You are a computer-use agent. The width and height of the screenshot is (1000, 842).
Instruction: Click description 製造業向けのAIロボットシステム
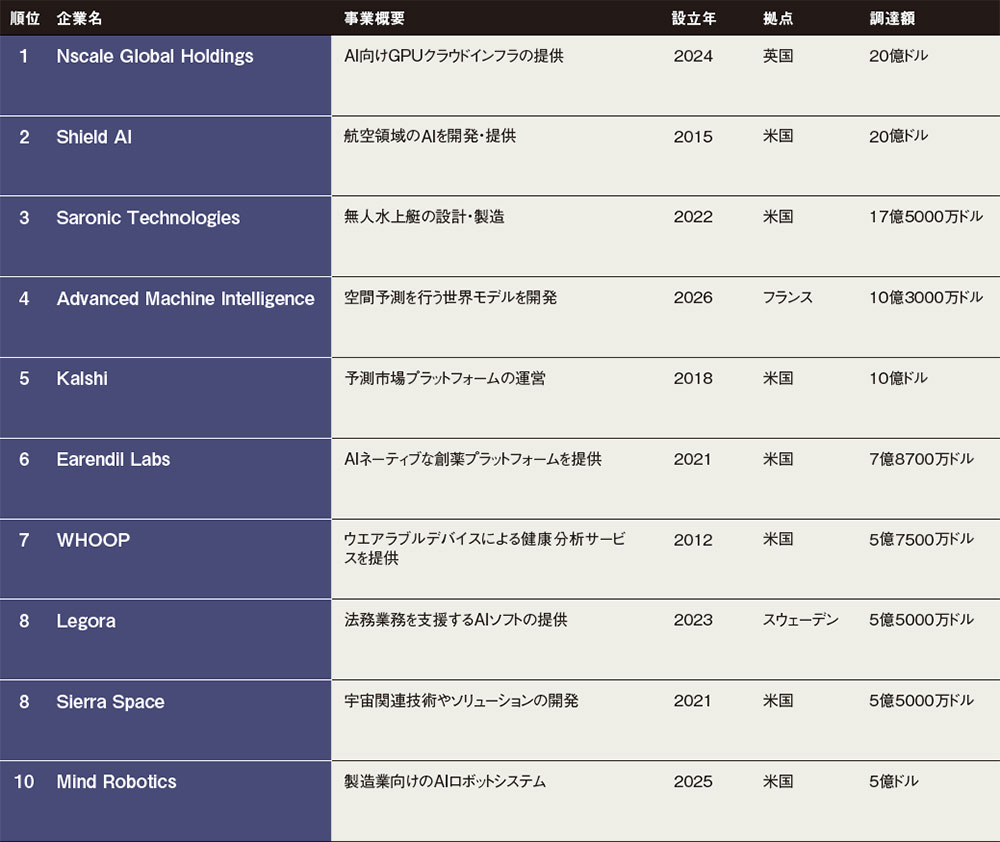point(445,781)
